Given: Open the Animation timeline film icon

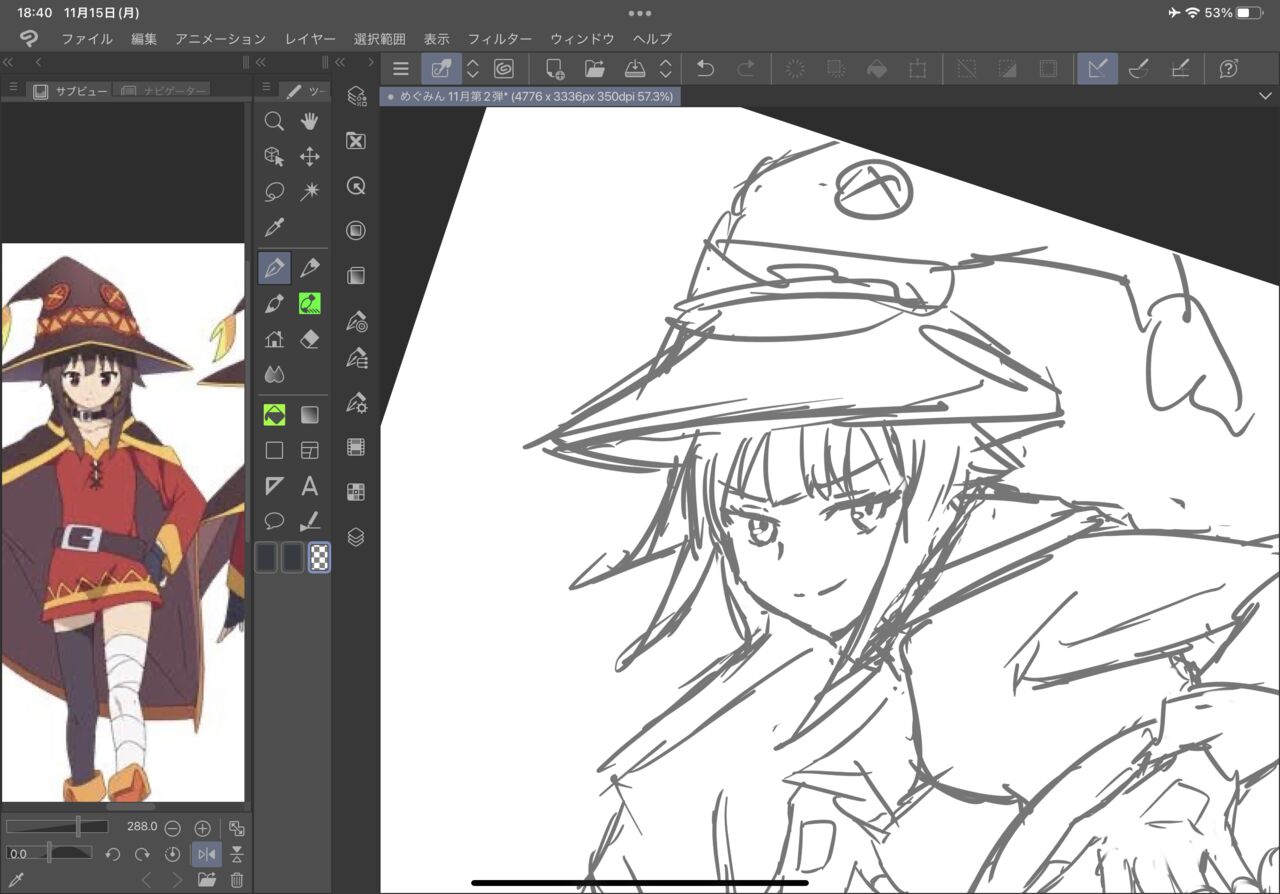Looking at the screenshot, I should (356, 447).
